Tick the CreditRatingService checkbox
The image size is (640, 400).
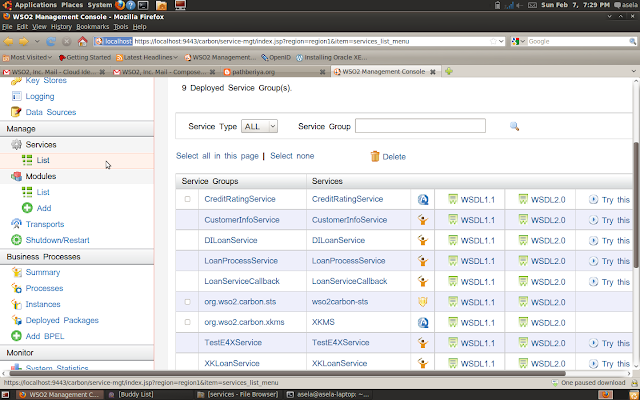pos(187,199)
